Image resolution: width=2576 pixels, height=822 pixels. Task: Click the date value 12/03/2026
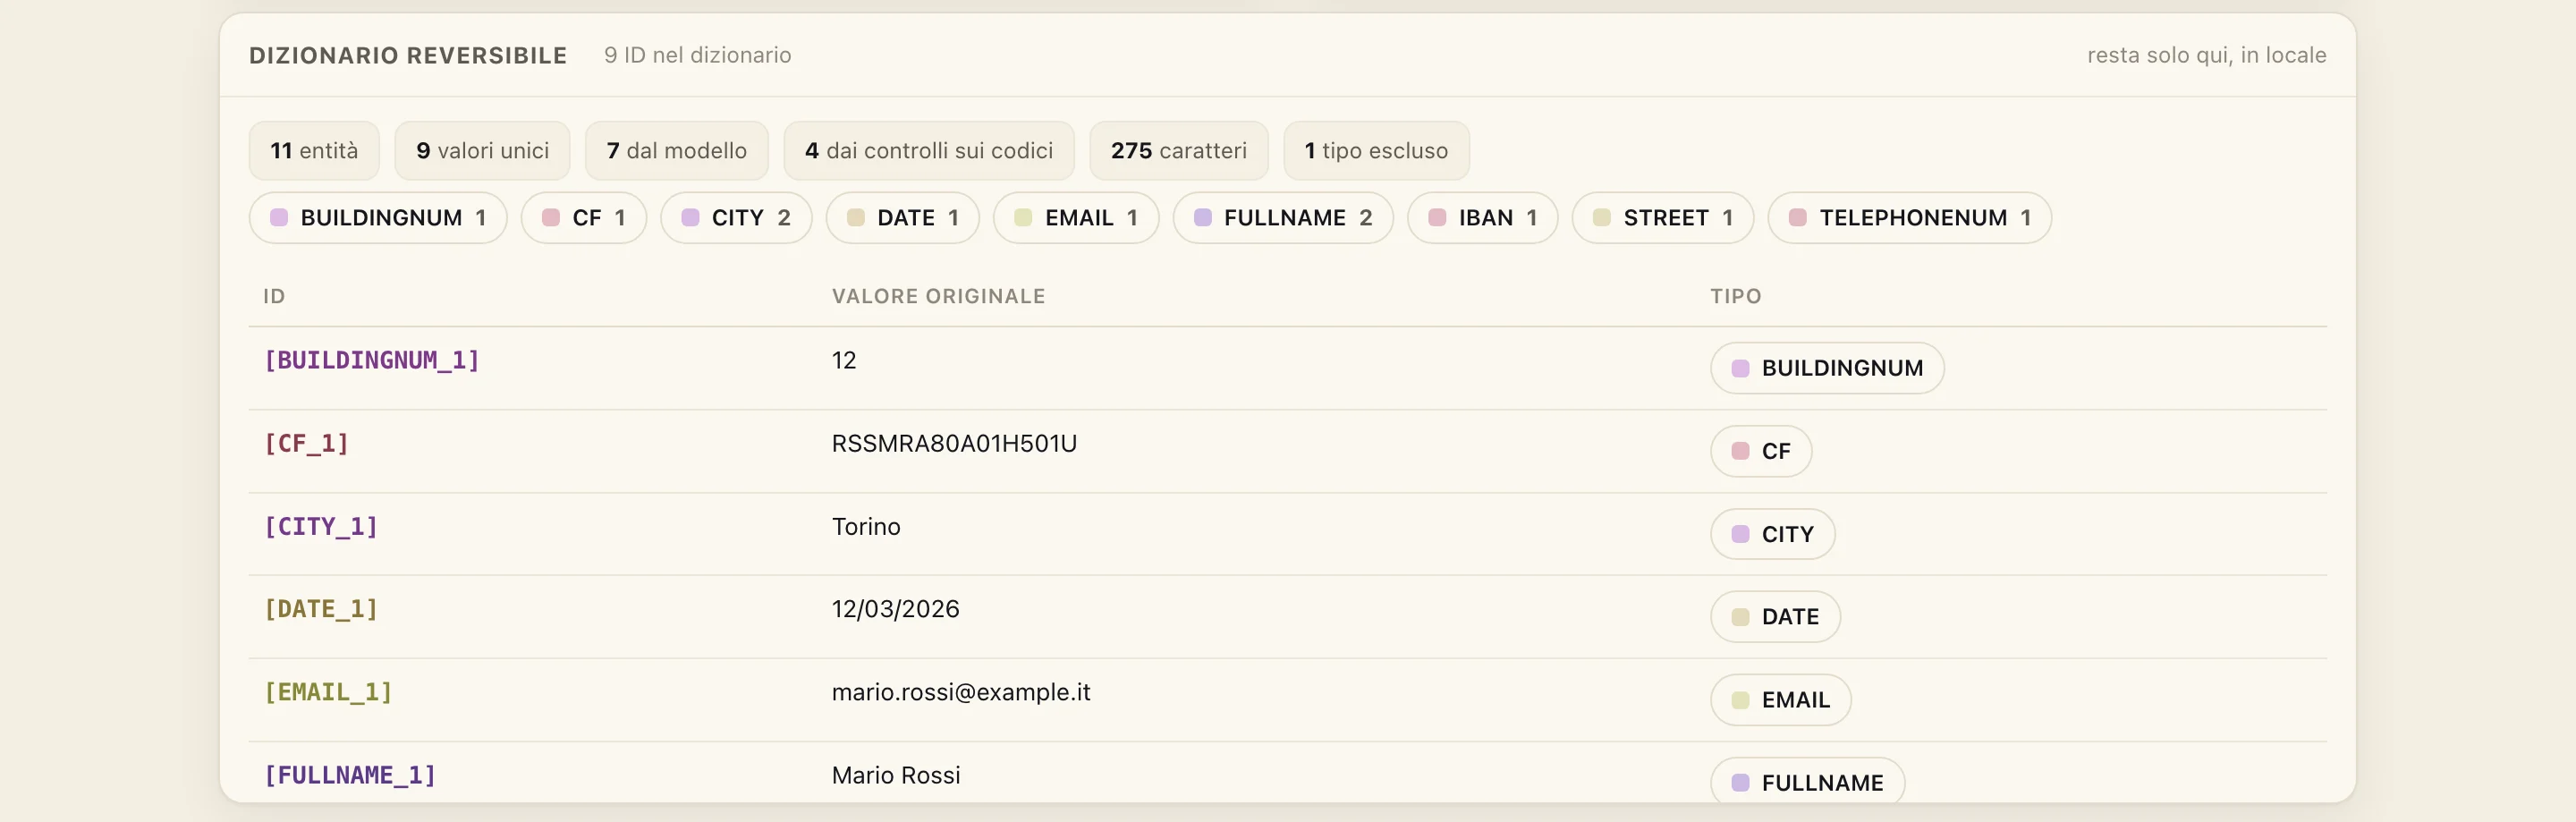pyautogui.click(x=895, y=609)
